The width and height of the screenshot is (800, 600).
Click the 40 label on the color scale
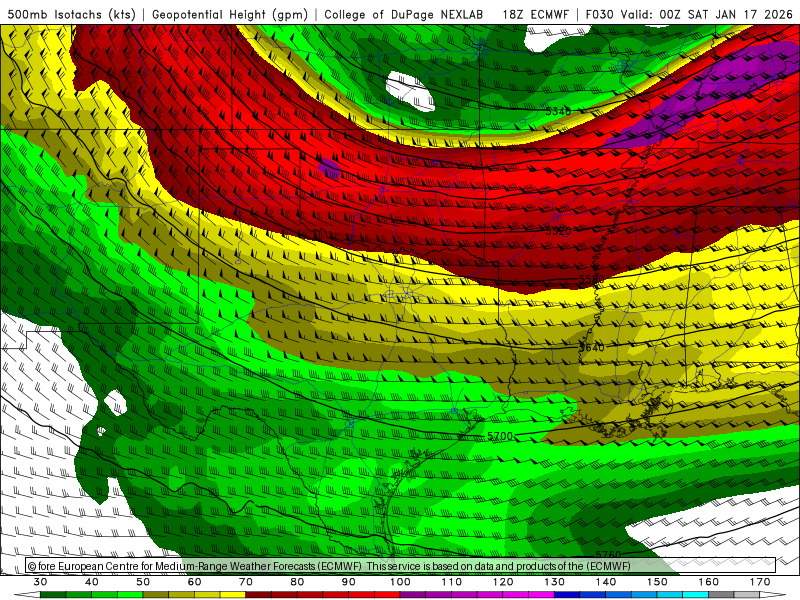coord(92,582)
